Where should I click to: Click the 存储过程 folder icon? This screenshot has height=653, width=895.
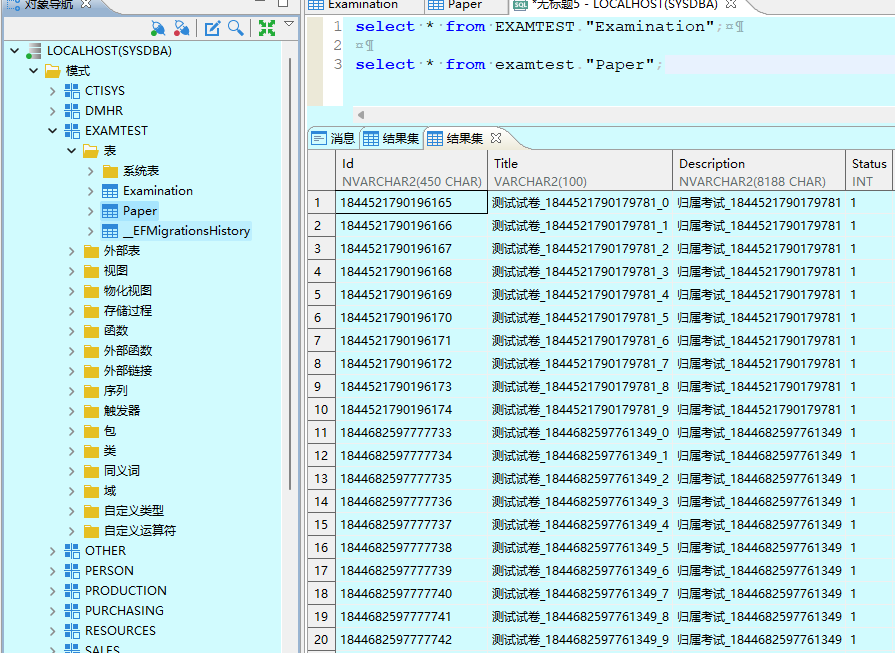coord(91,311)
